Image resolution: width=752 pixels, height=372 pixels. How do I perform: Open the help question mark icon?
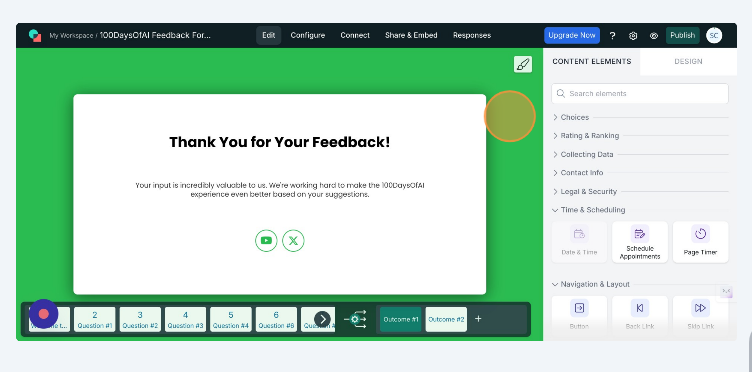point(612,35)
